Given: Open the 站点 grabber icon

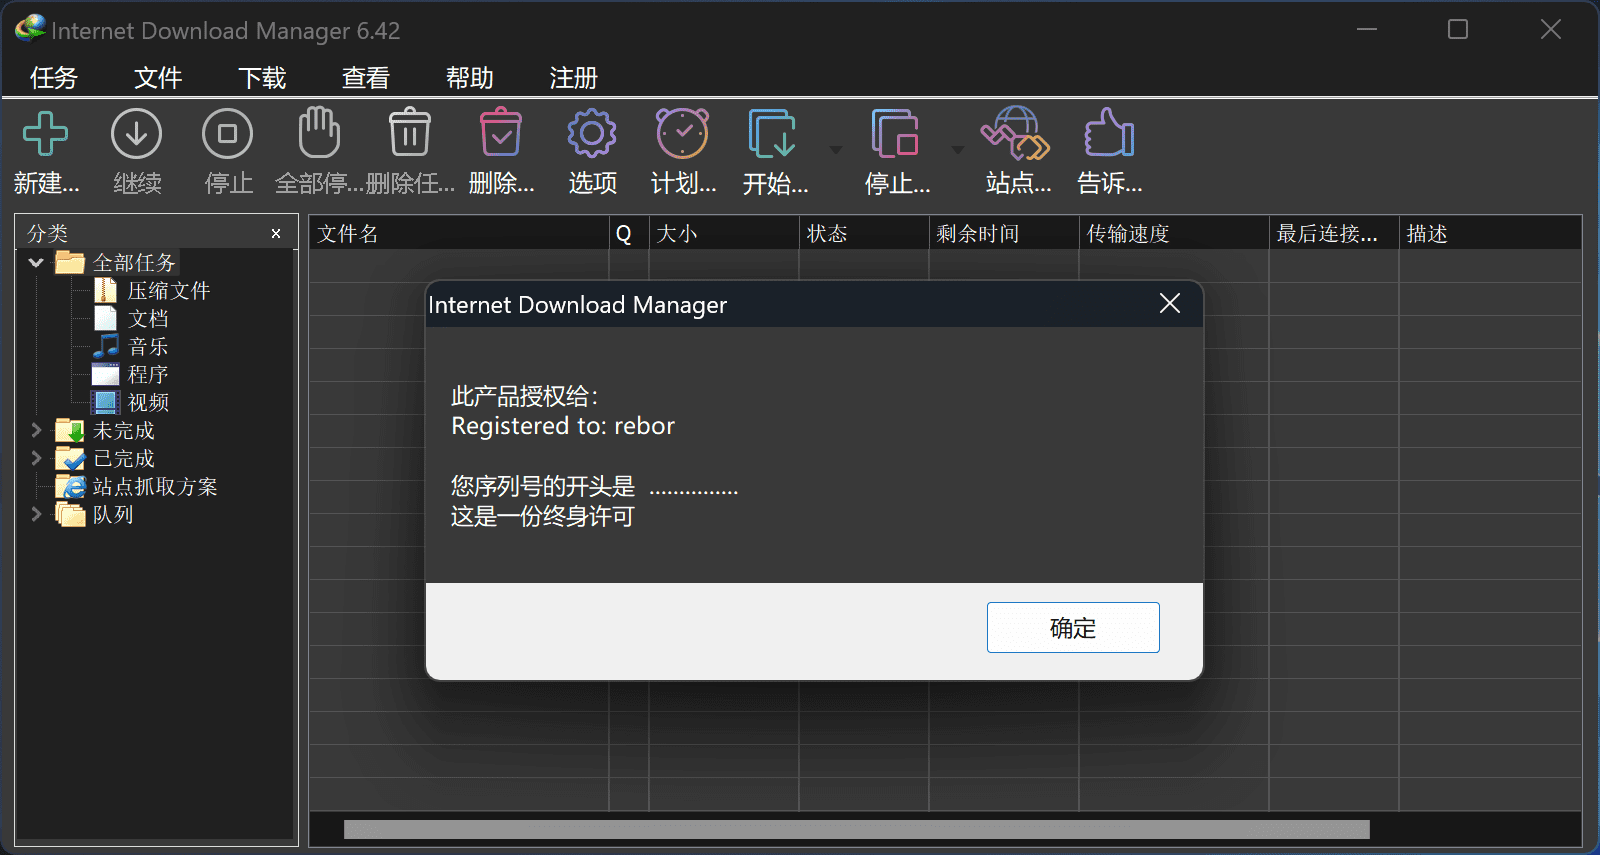Looking at the screenshot, I should [x=1016, y=133].
